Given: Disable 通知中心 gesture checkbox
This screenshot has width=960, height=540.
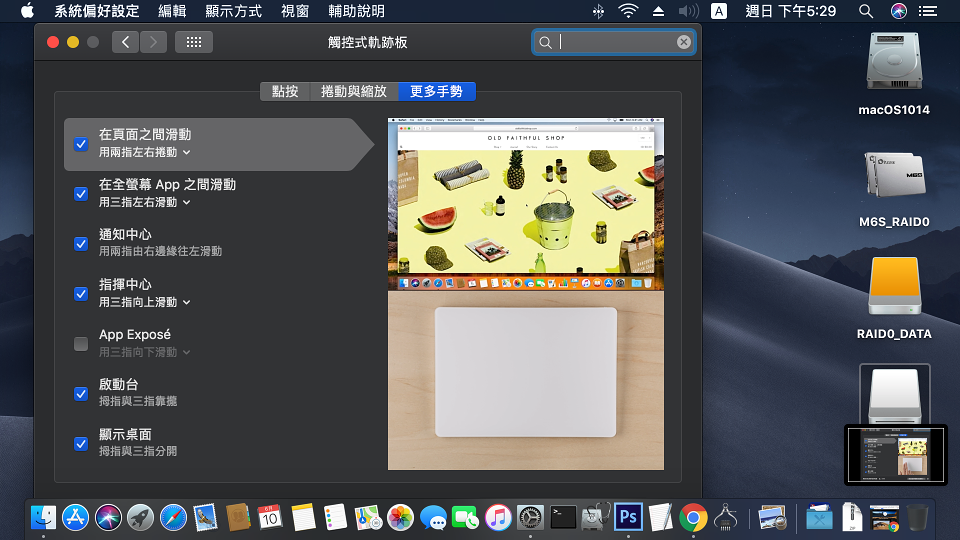Looking at the screenshot, I should [x=81, y=244].
